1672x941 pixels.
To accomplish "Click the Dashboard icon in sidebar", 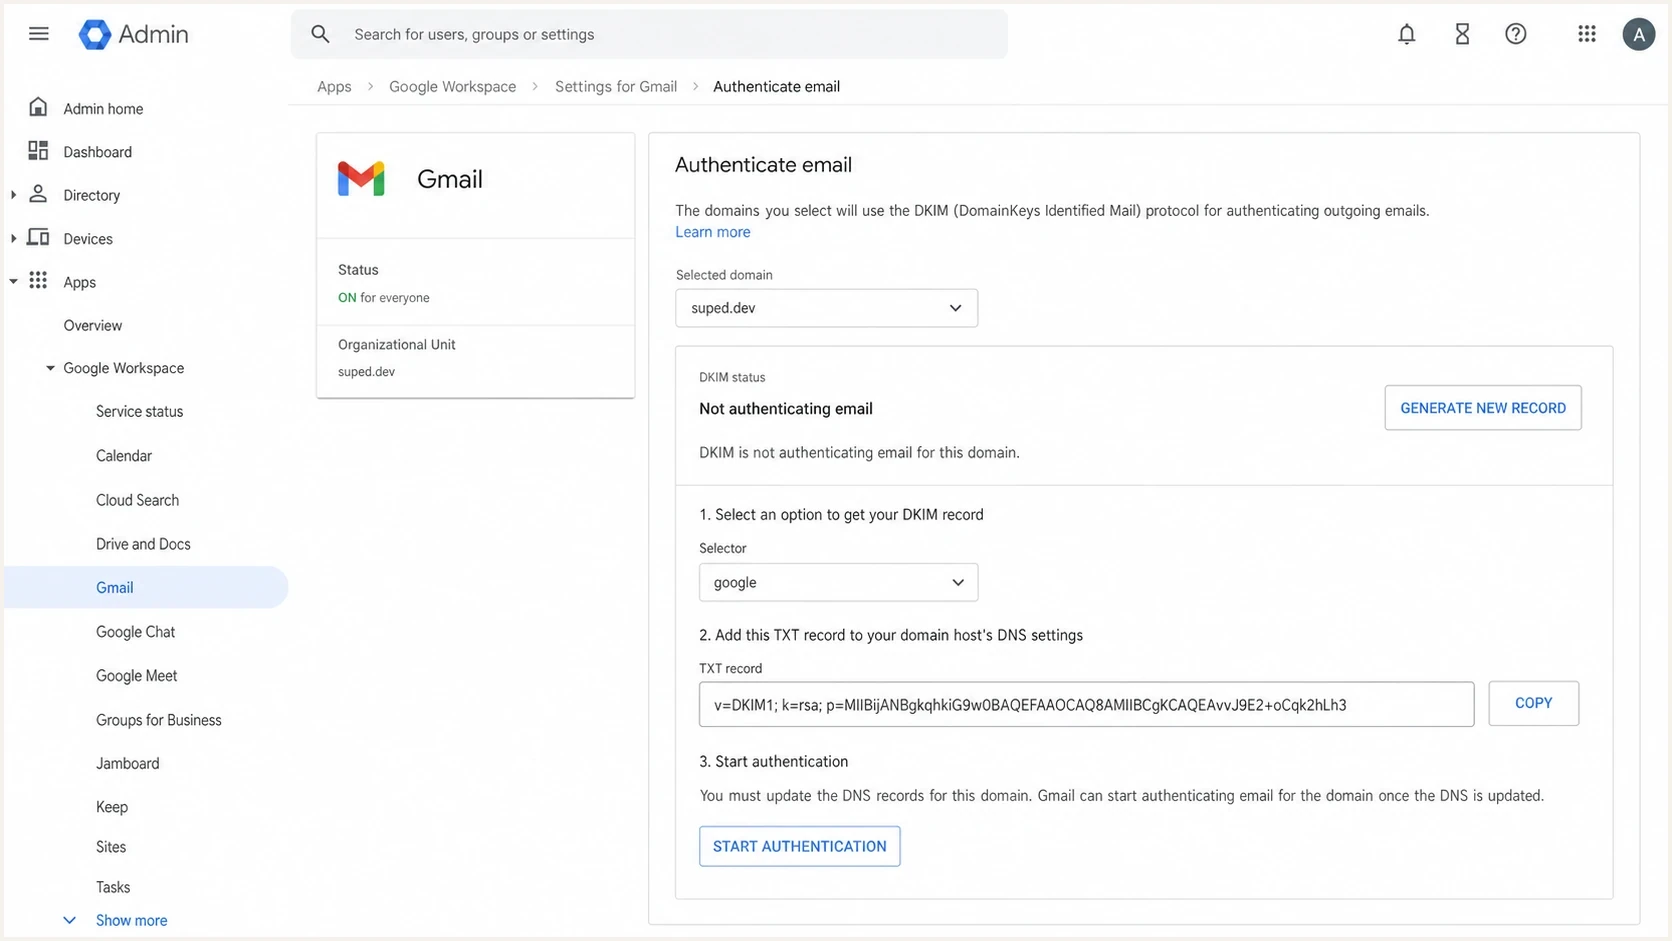I will pos(38,150).
